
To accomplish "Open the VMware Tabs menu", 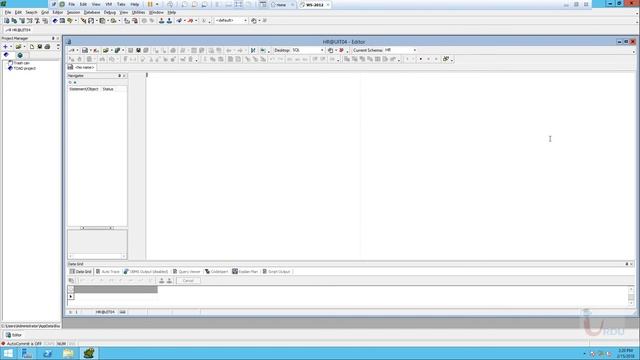I will 121,4.
